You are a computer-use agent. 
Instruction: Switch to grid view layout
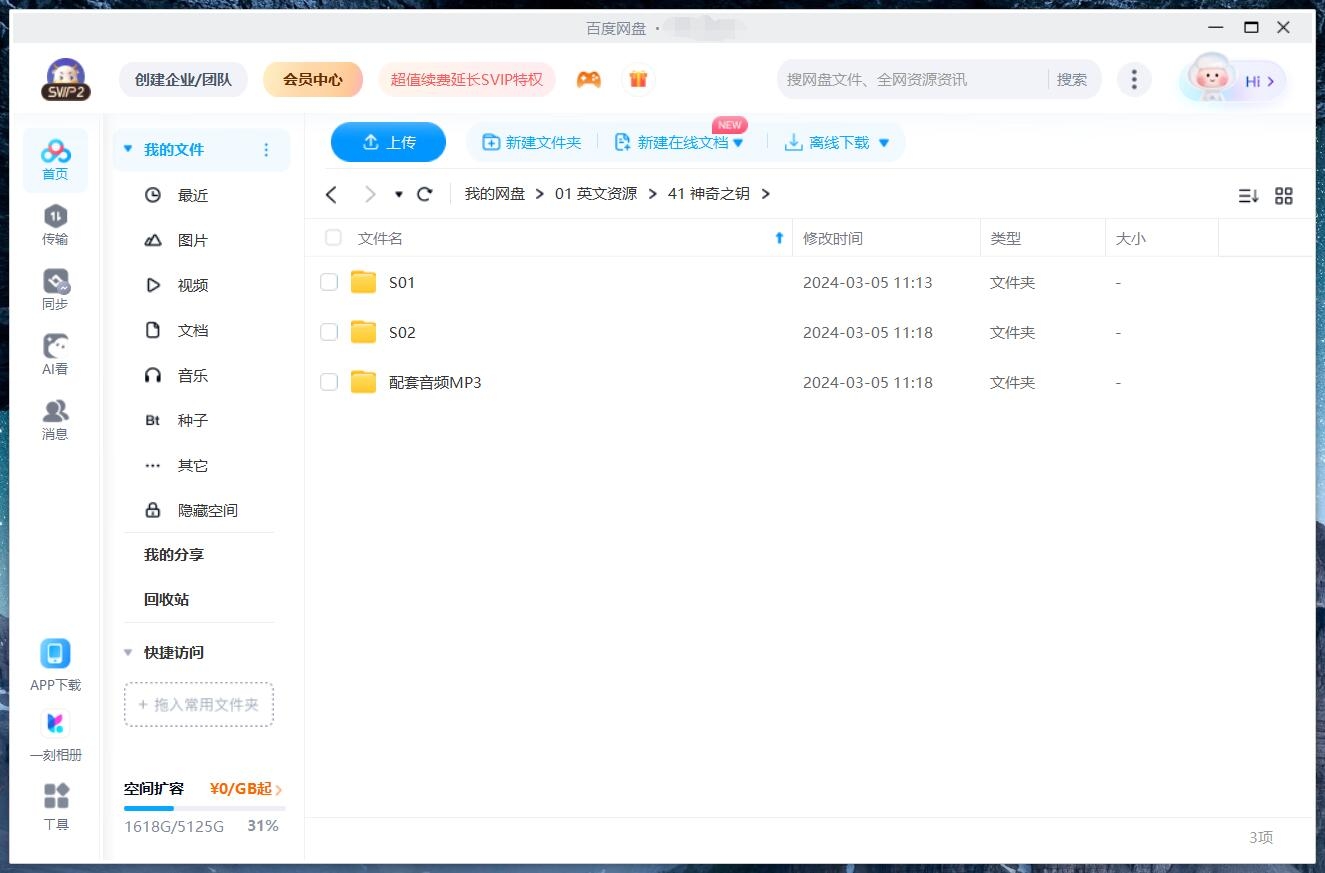[x=1284, y=195]
